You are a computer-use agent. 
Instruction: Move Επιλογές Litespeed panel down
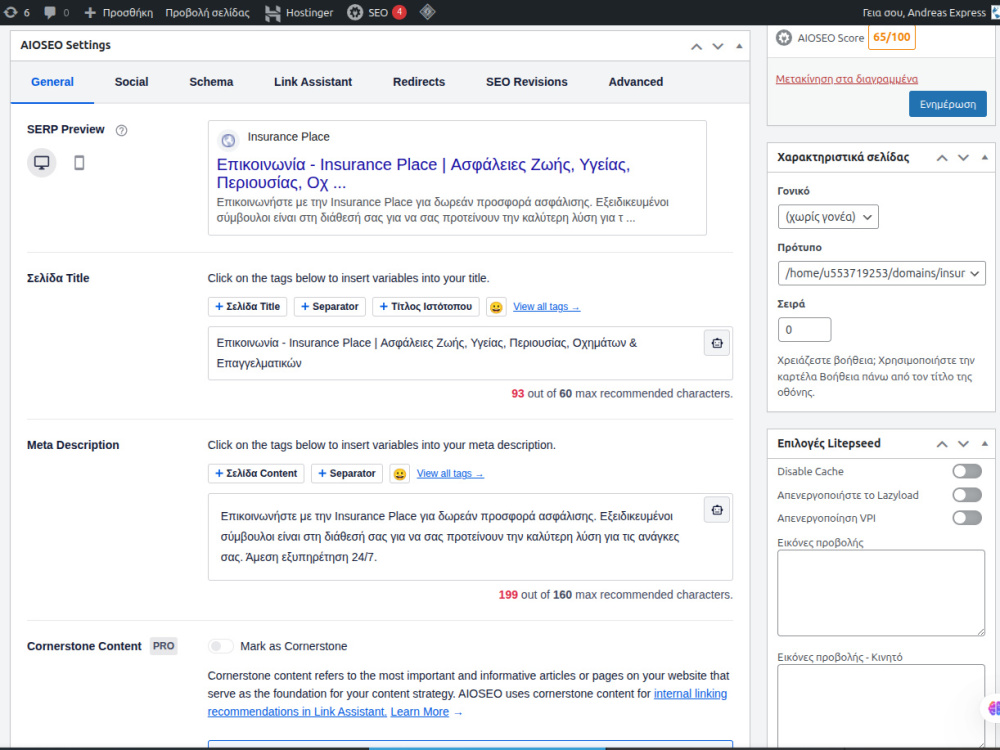tap(963, 444)
